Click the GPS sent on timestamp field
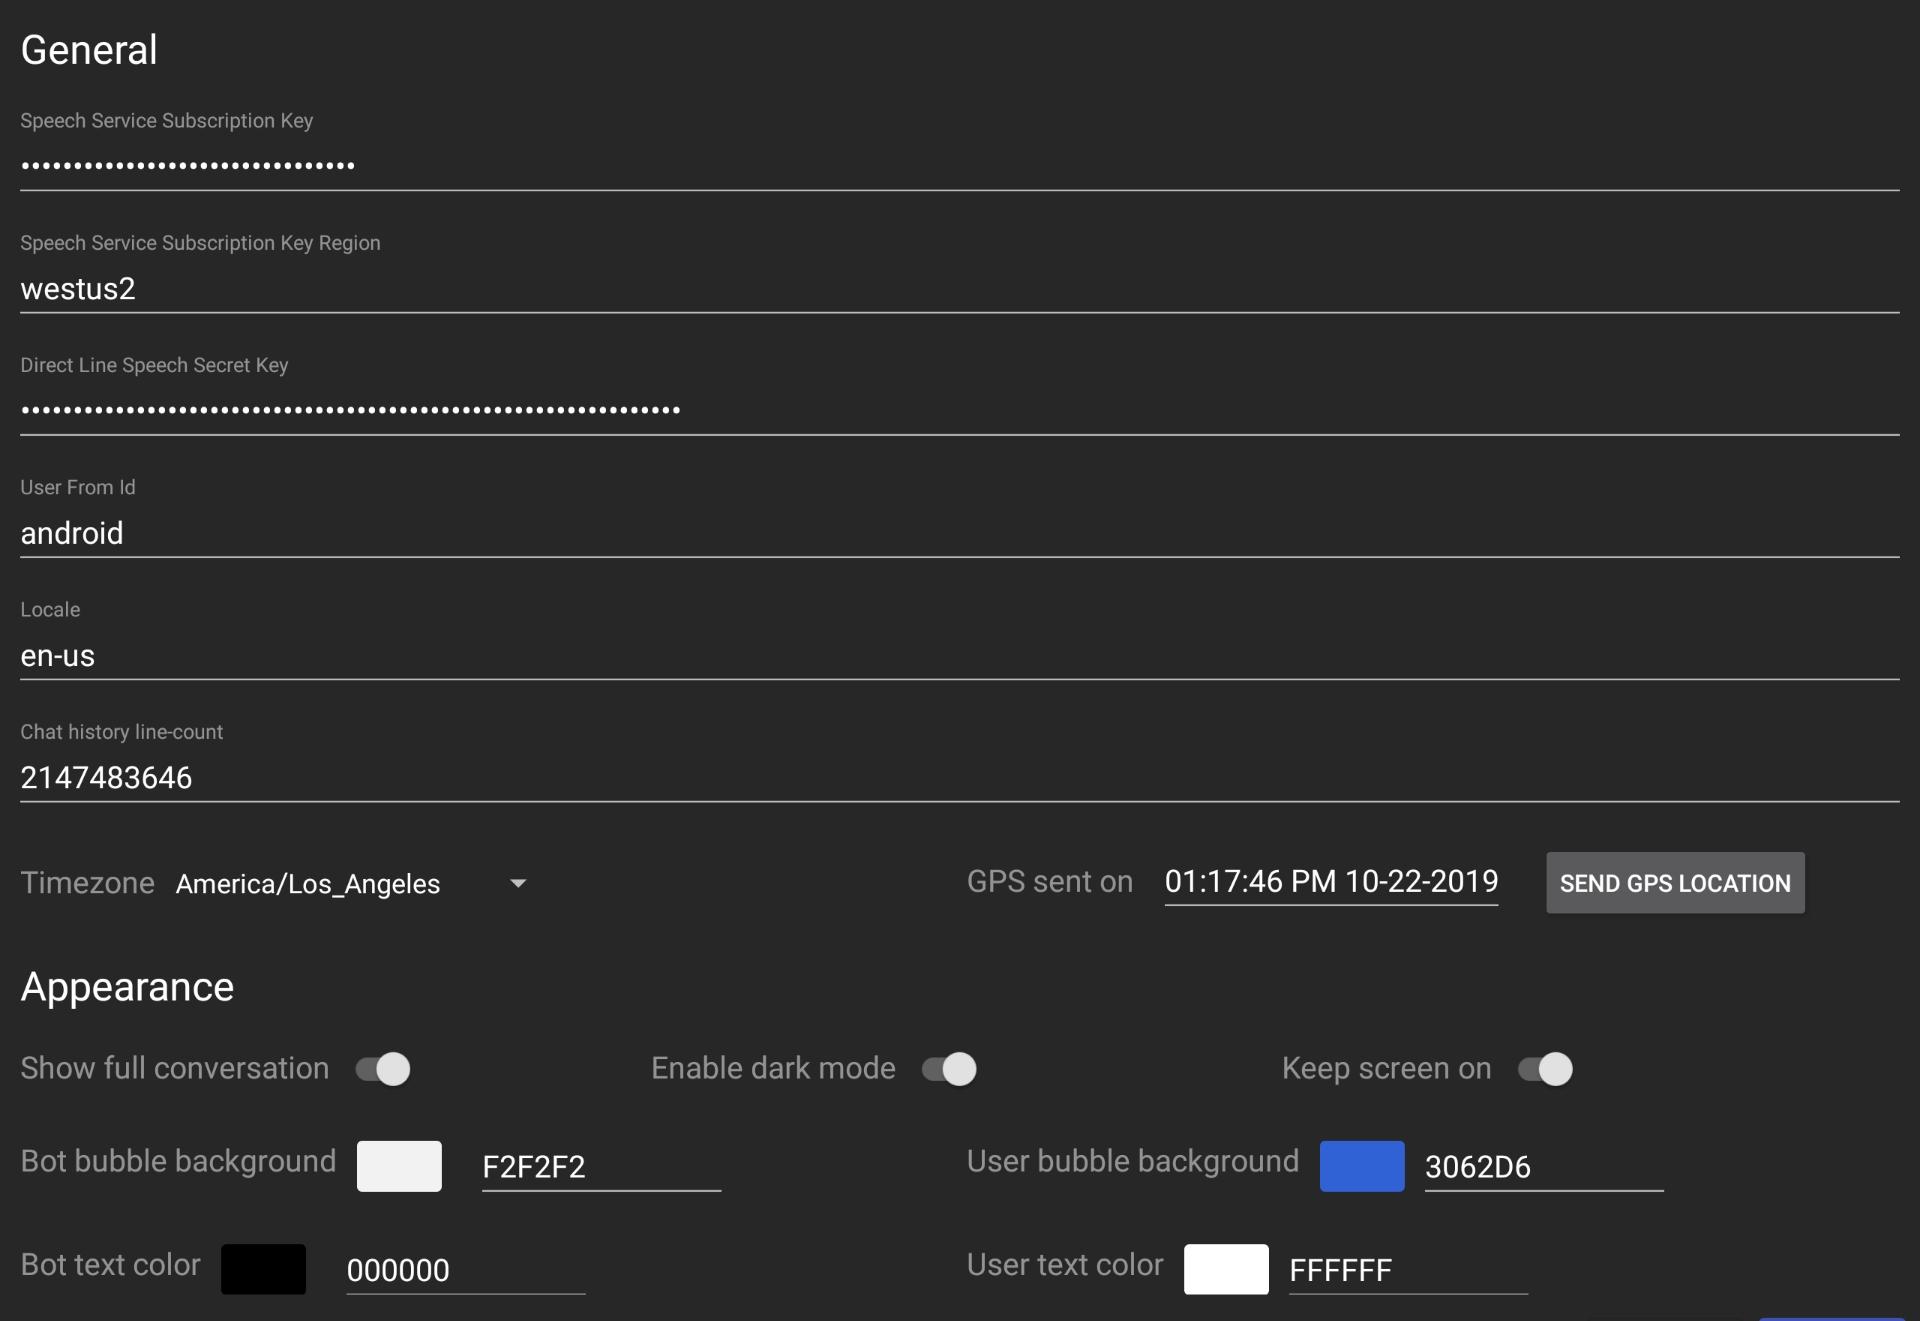Screen dimensions: 1920x1321 (1331, 880)
